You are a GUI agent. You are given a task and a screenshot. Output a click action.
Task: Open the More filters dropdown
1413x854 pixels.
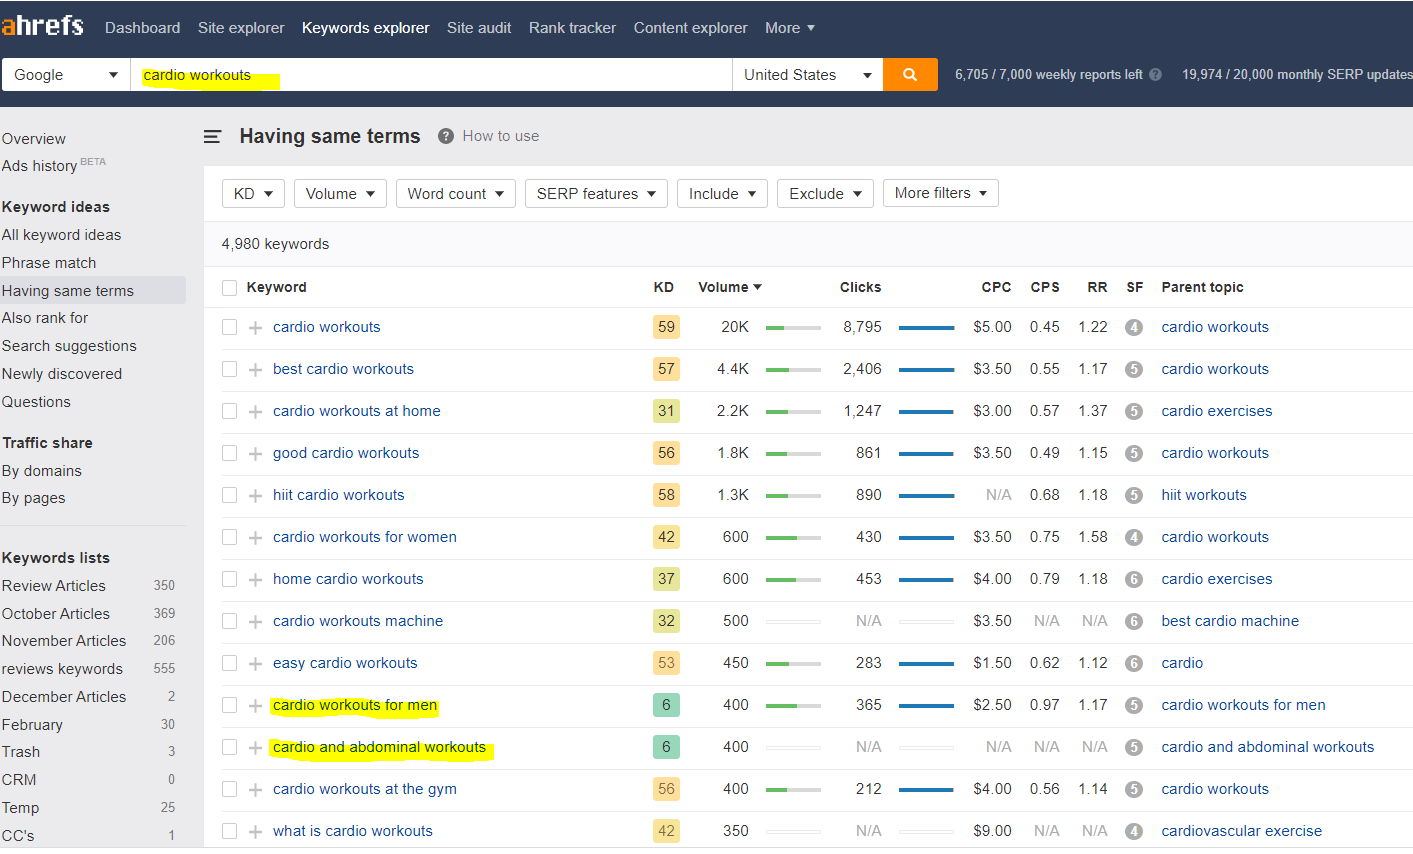[941, 193]
